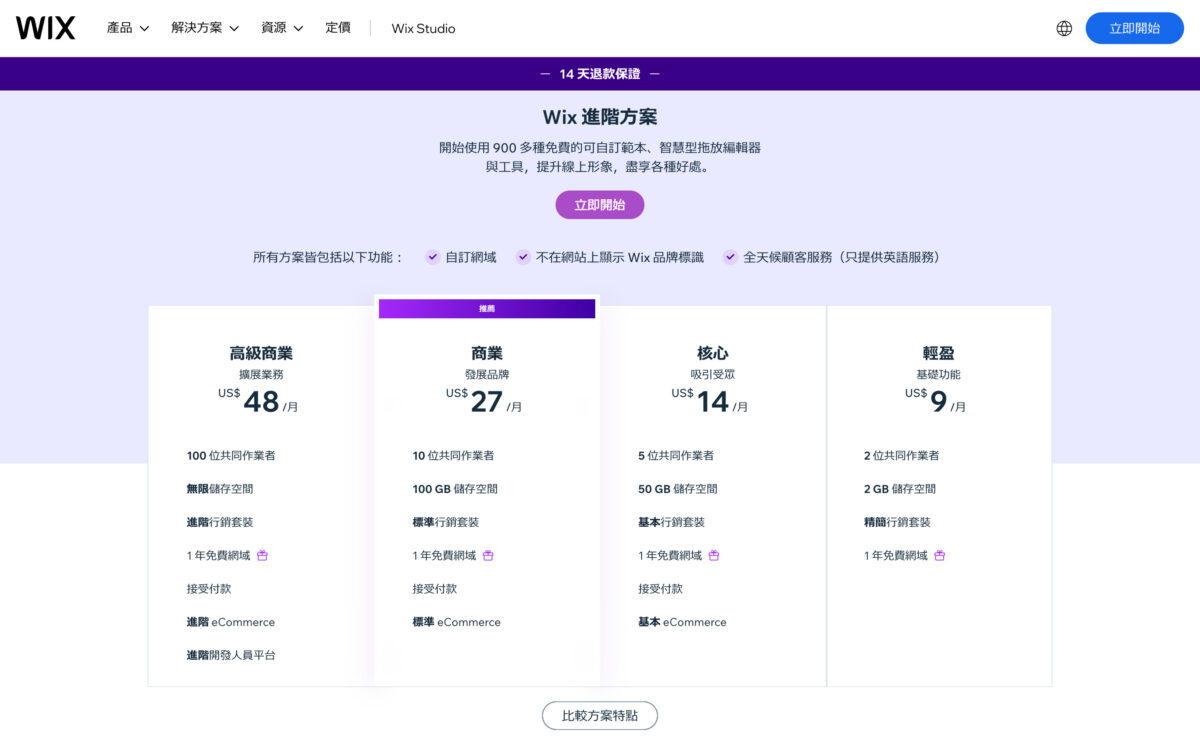Expand the 資源 menu
The image size is (1200, 747).
coord(282,28)
